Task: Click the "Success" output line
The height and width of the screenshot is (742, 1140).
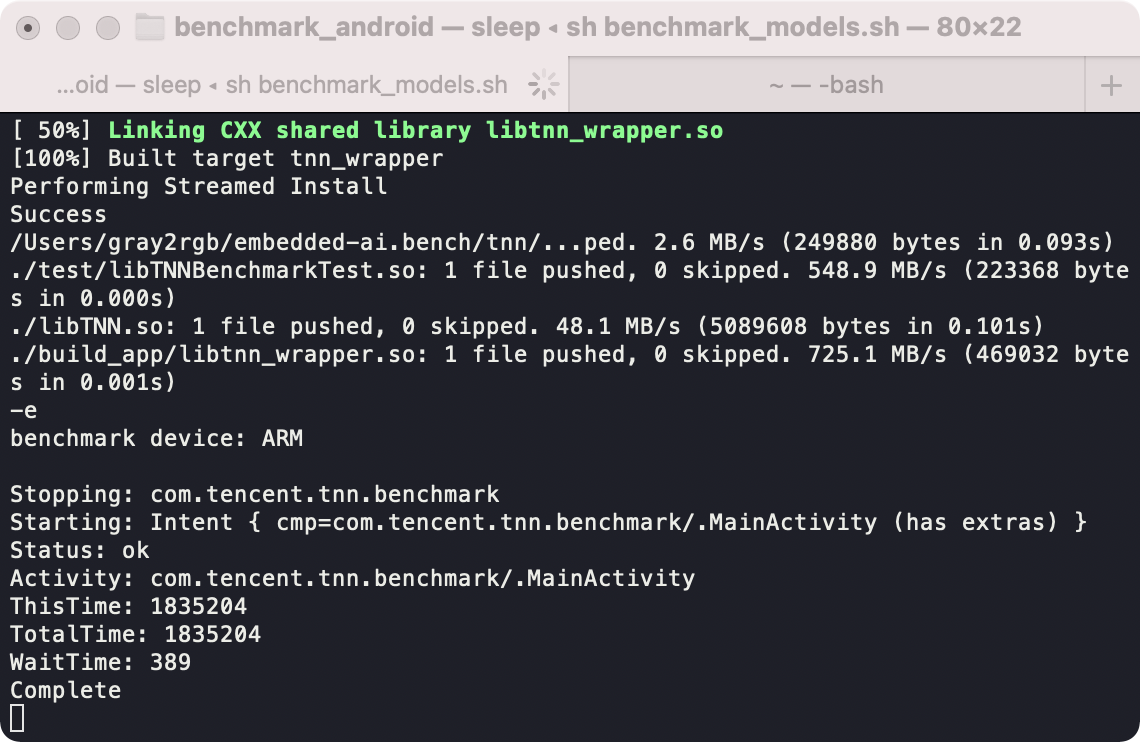Action: (58, 214)
